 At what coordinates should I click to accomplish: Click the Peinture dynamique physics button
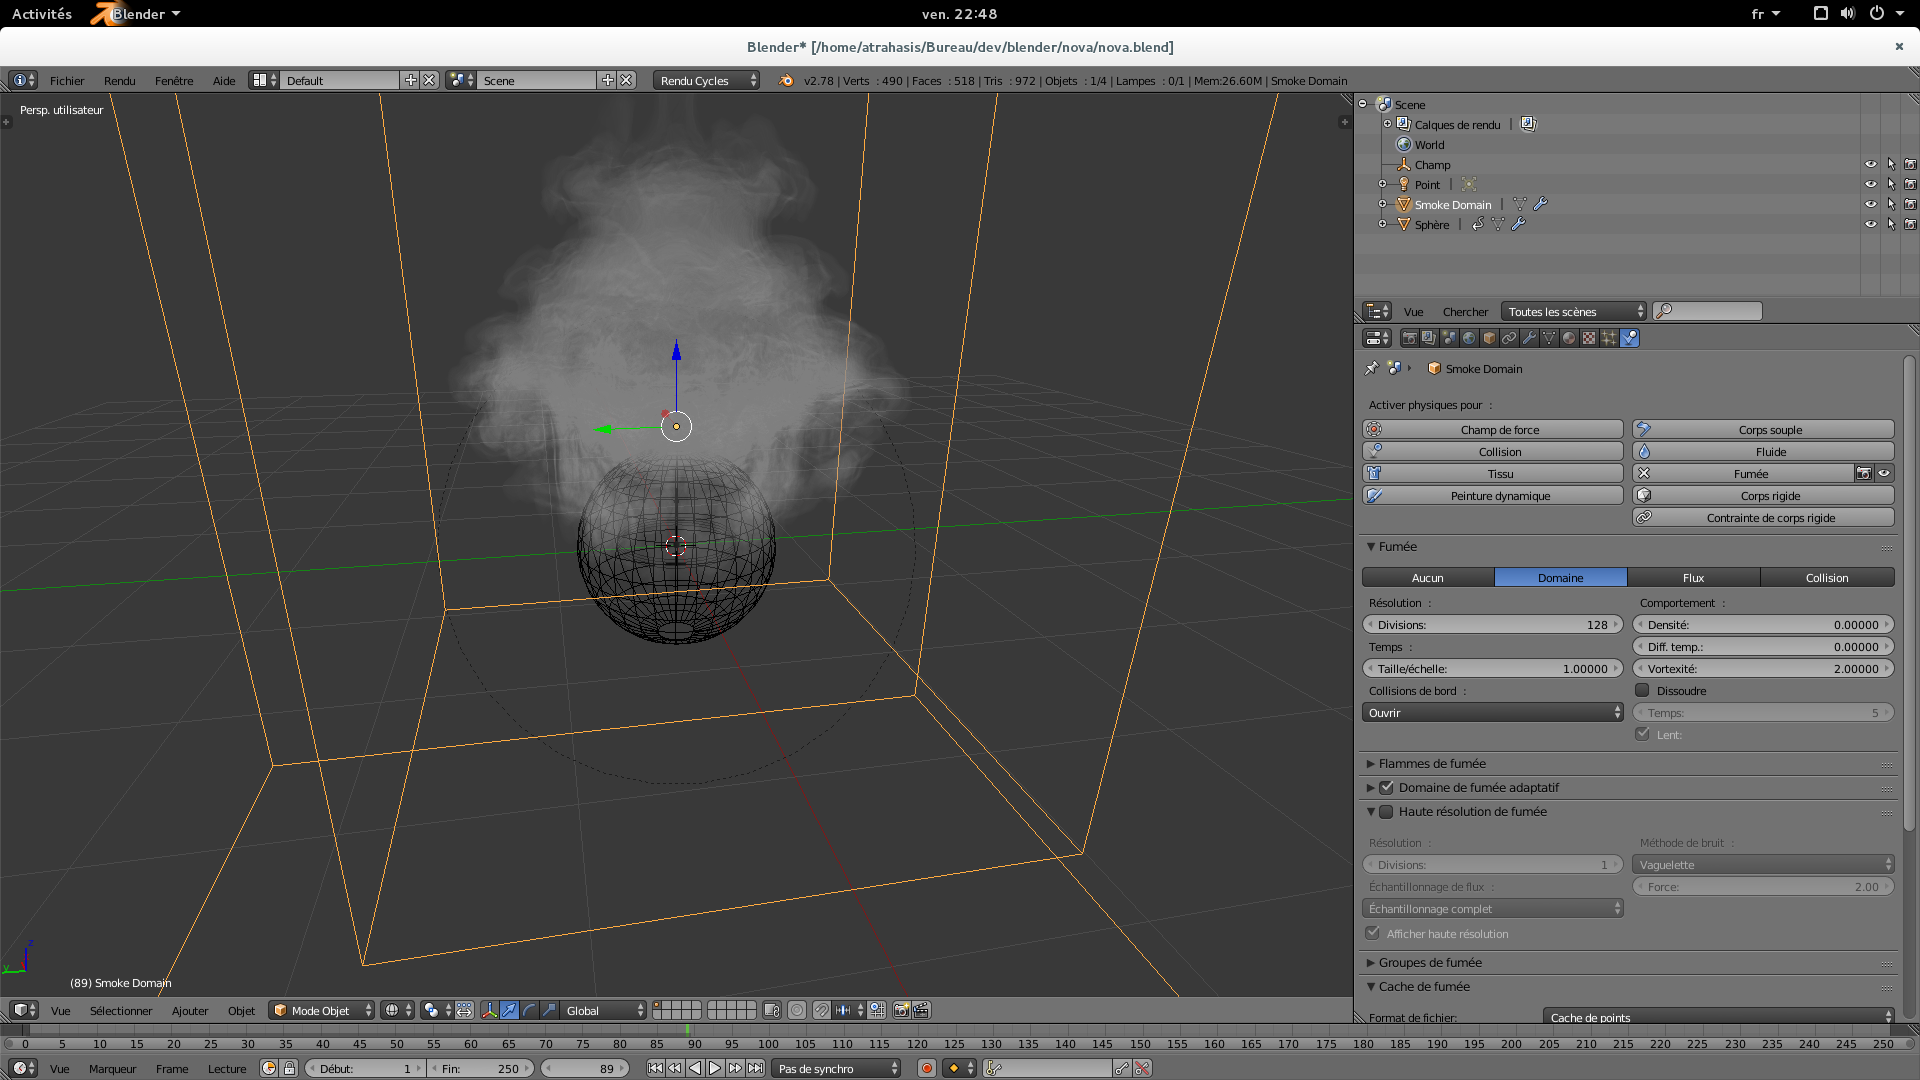(1492, 495)
